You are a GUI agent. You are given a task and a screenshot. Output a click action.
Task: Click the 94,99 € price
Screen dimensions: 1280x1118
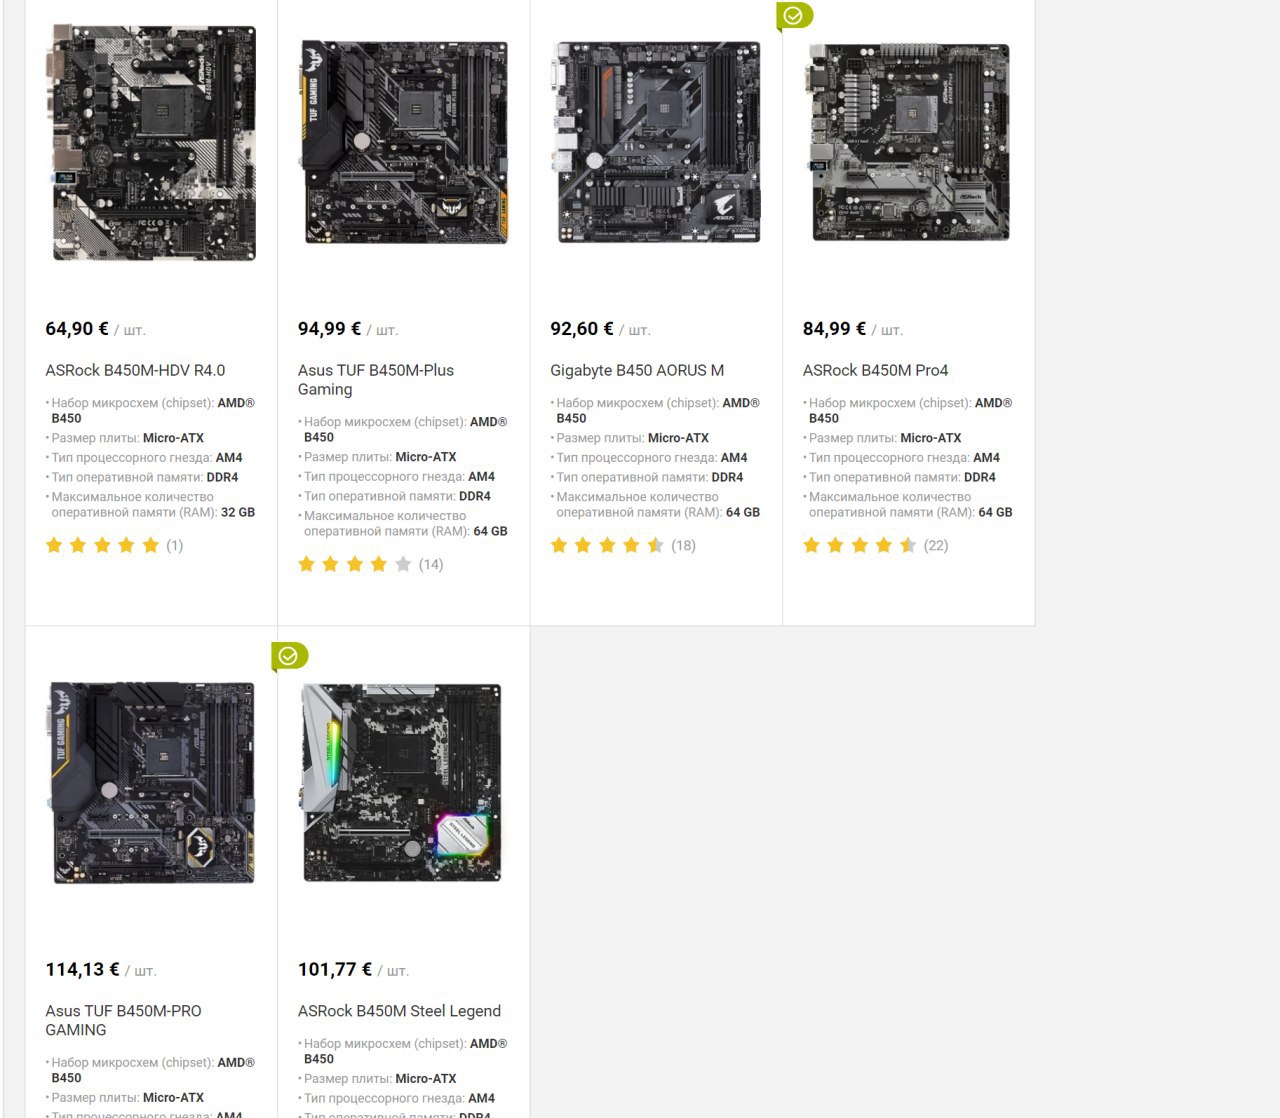coord(330,329)
